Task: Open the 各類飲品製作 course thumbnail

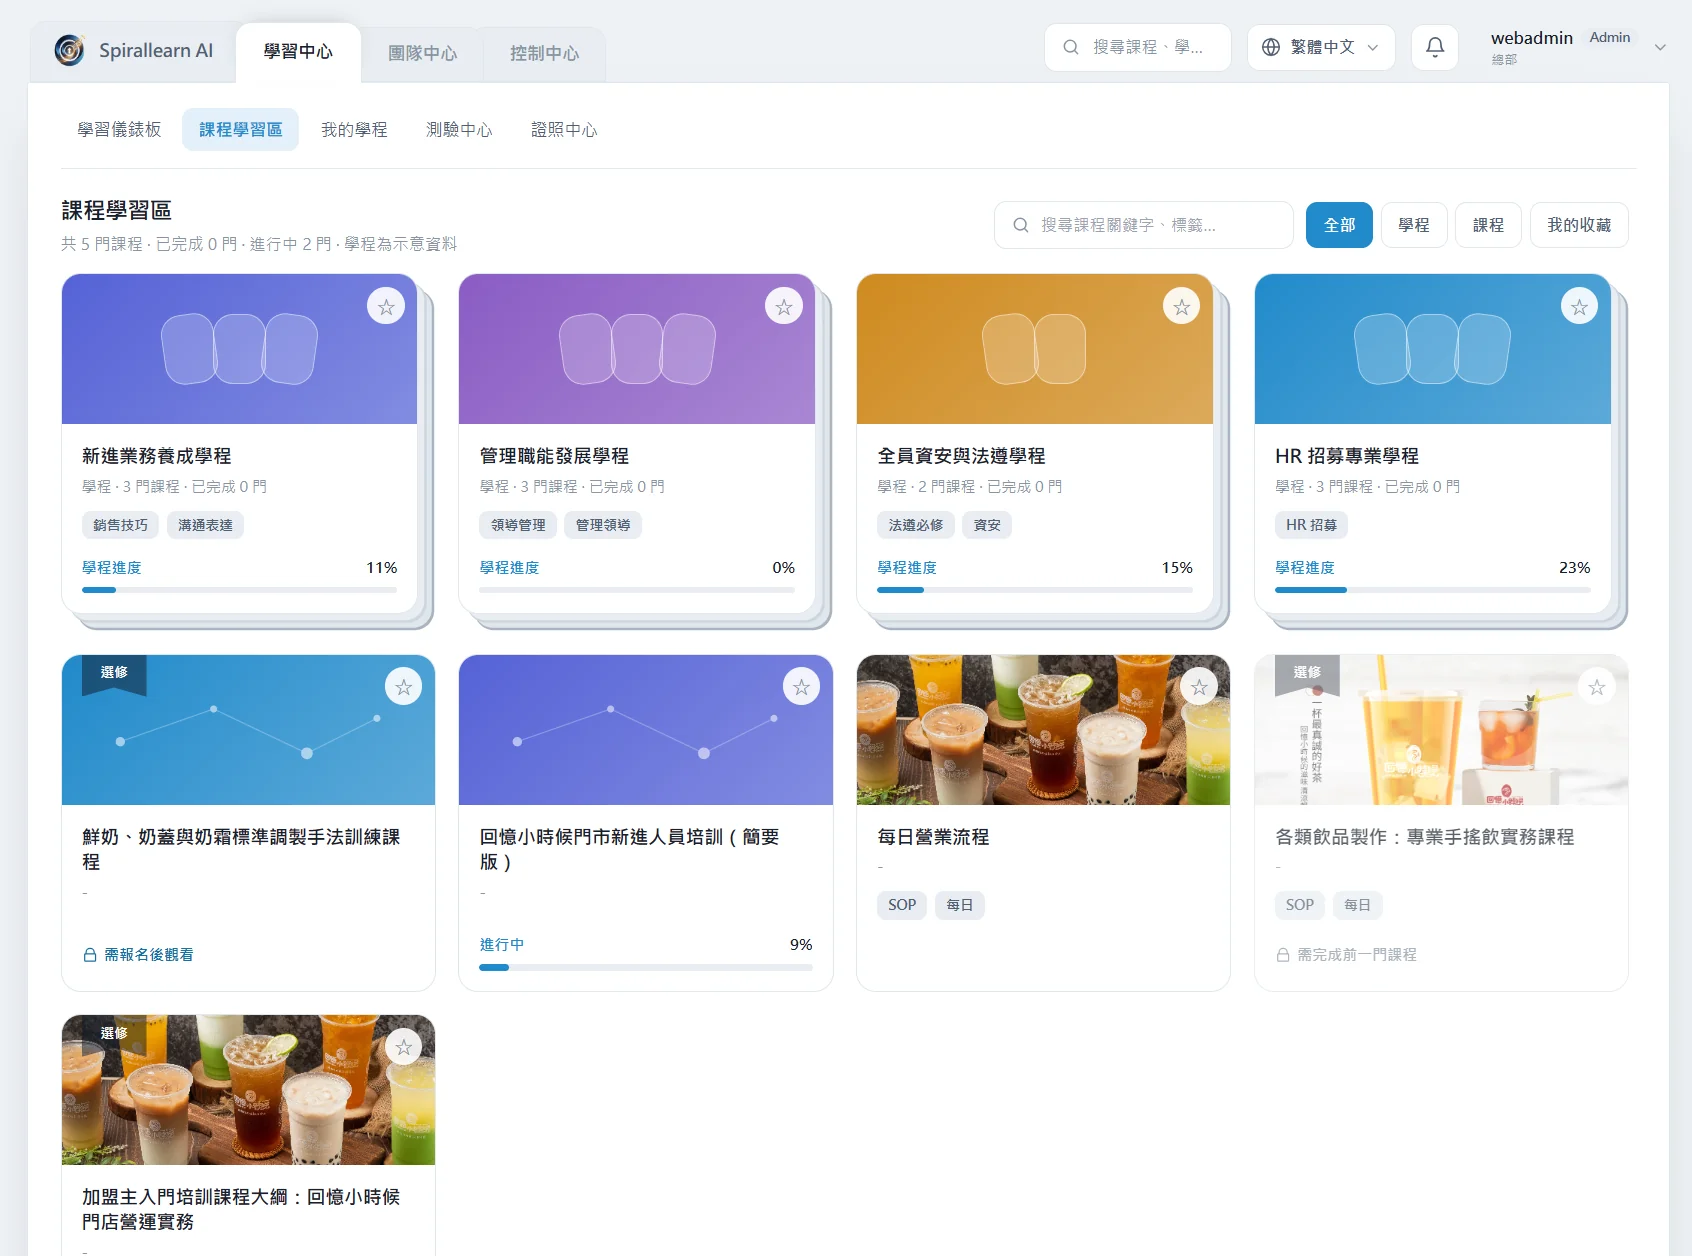Action: [x=1441, y=730]
